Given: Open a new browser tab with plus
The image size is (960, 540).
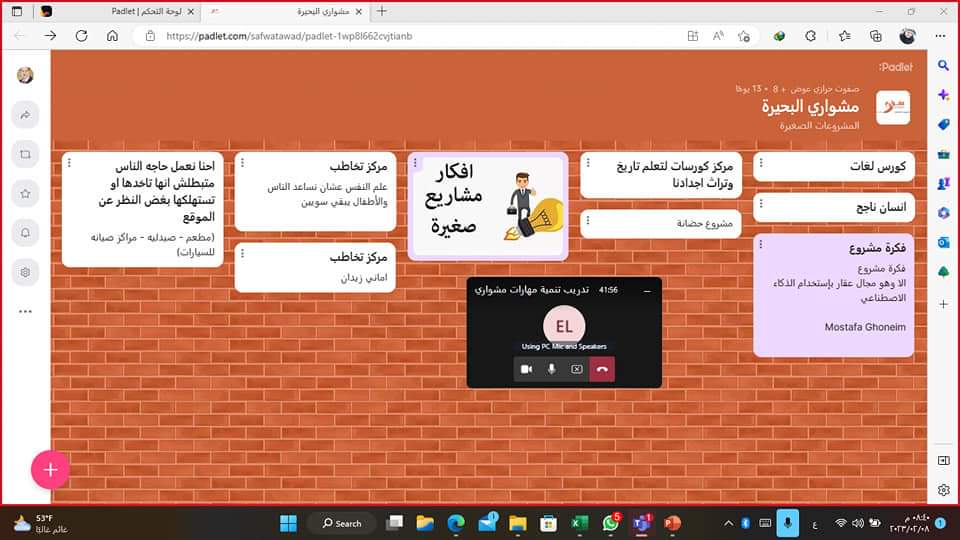Looking at the screenshot, I should point(381,11).
